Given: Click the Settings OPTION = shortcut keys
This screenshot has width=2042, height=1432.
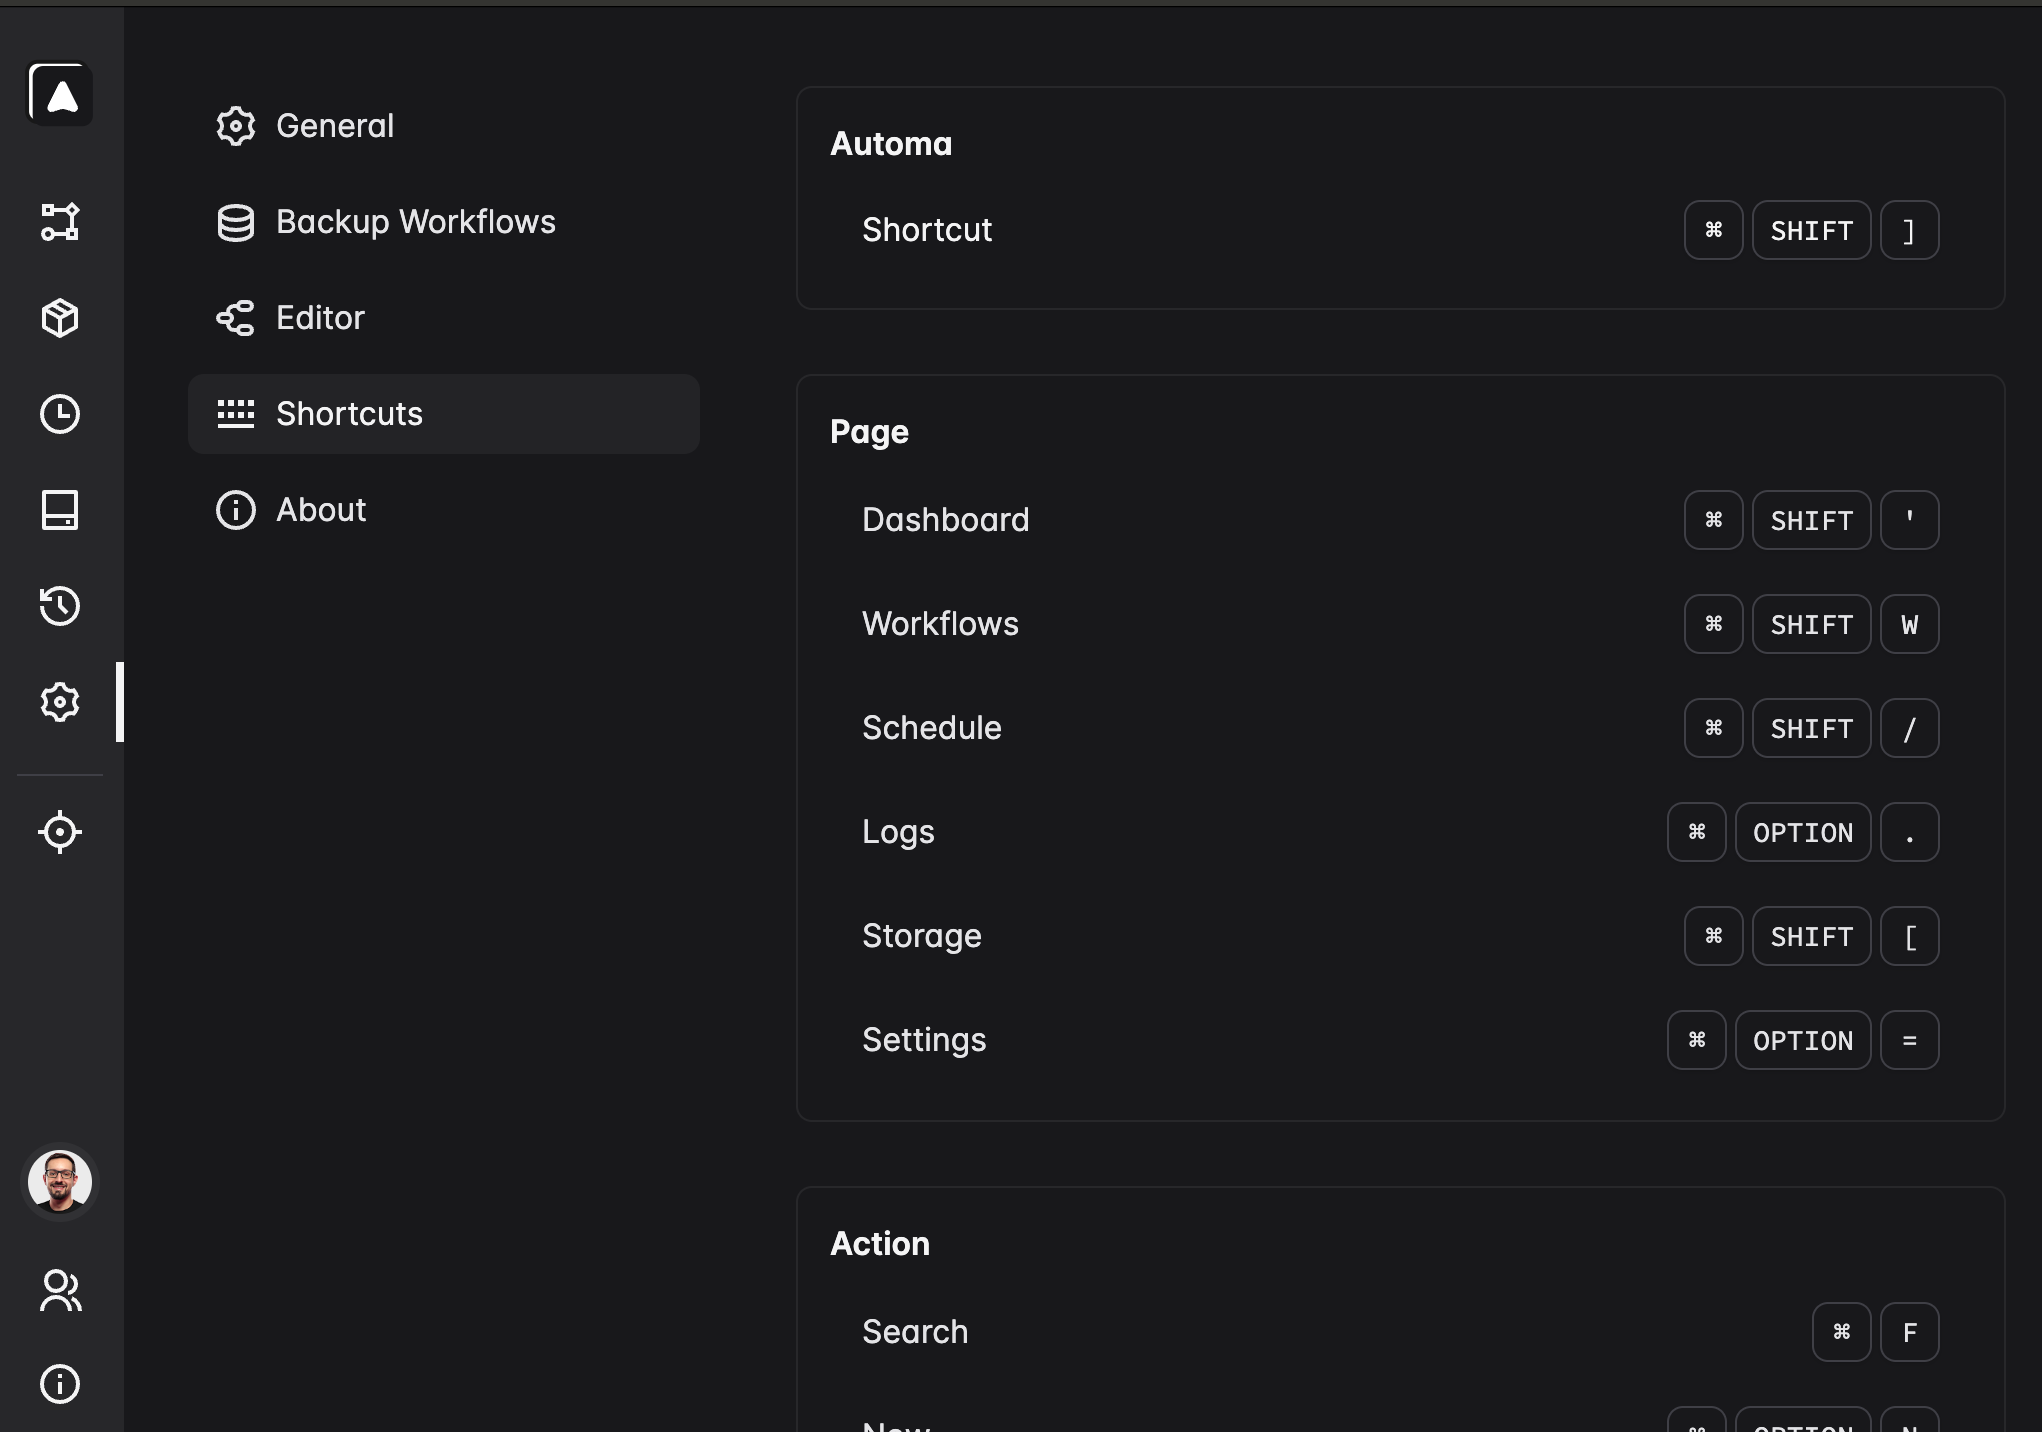Looking at the screenshot, I should coord(1802,1040).
